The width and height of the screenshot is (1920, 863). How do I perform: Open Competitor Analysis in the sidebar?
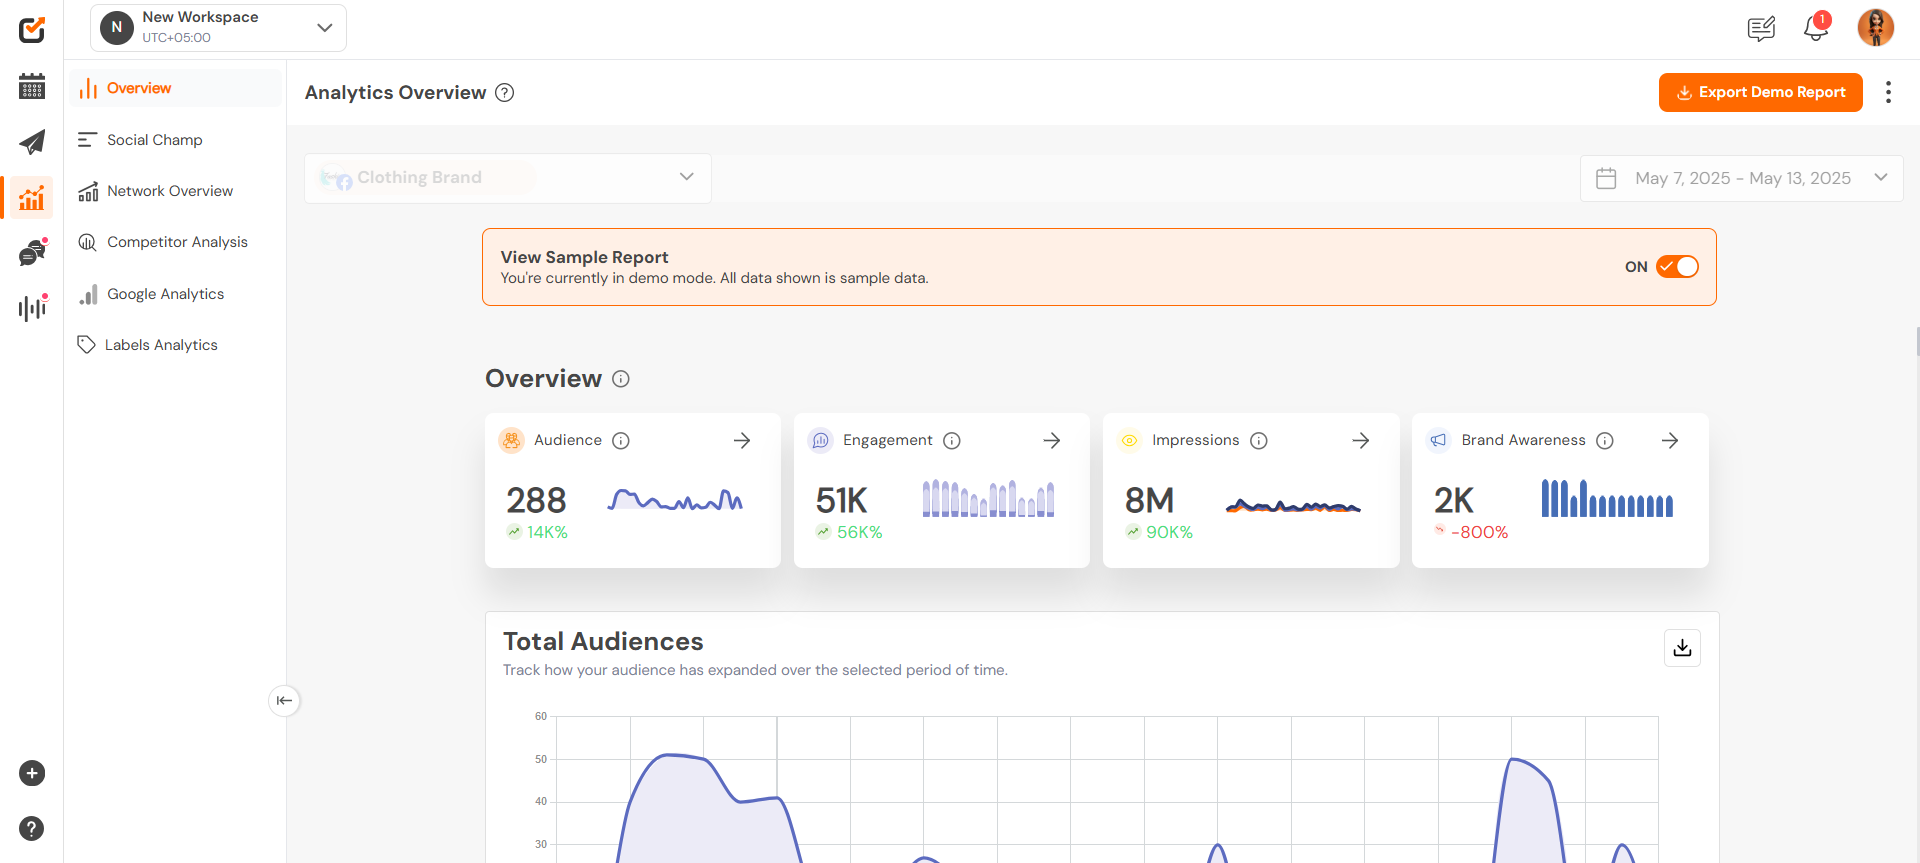click(175, 242)
